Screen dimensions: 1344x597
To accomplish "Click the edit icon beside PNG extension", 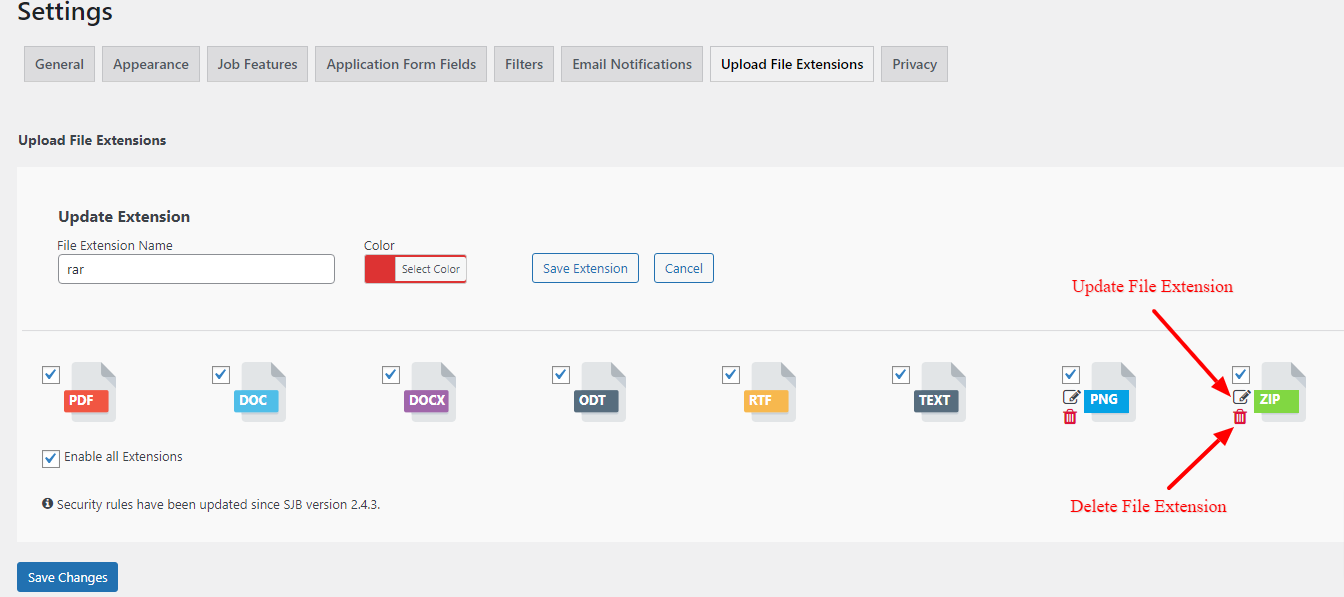I will click(x=1071, y=397).
